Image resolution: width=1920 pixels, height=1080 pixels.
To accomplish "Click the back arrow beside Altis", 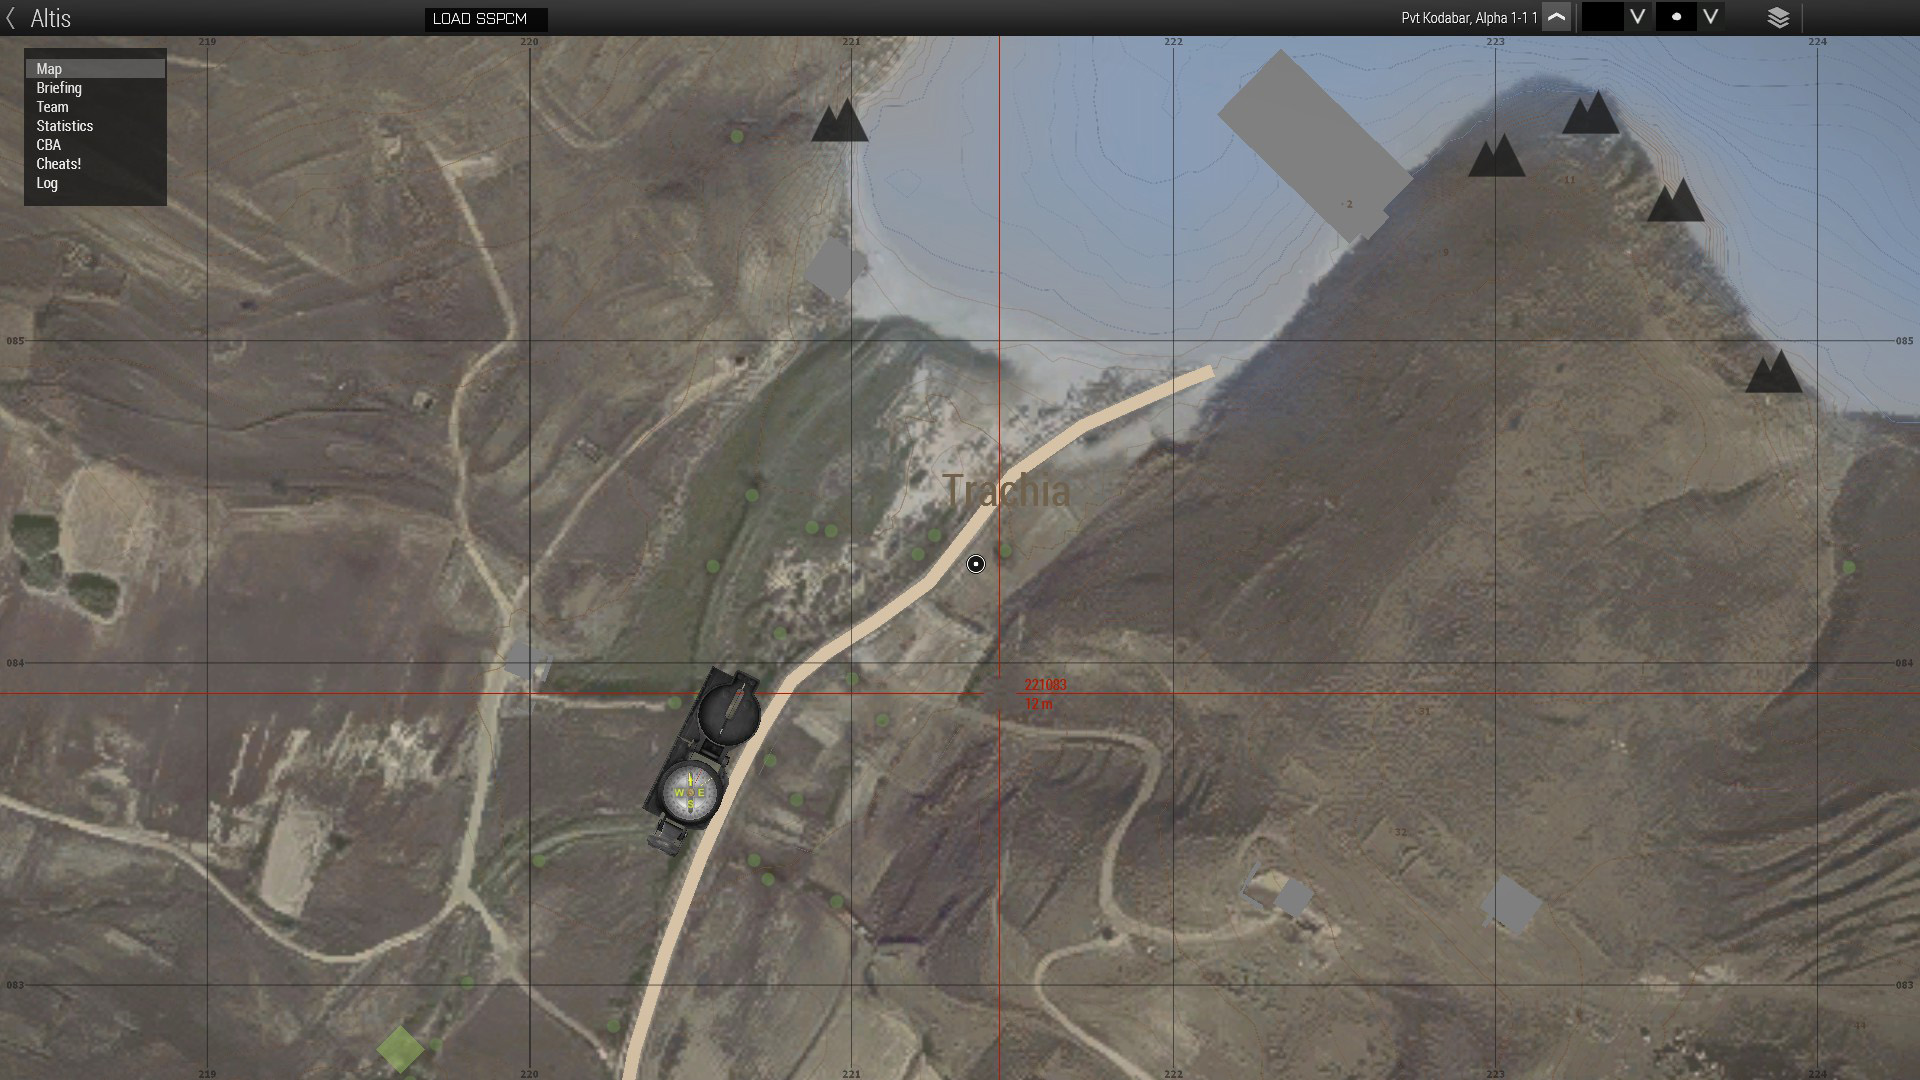I will 11,18.
